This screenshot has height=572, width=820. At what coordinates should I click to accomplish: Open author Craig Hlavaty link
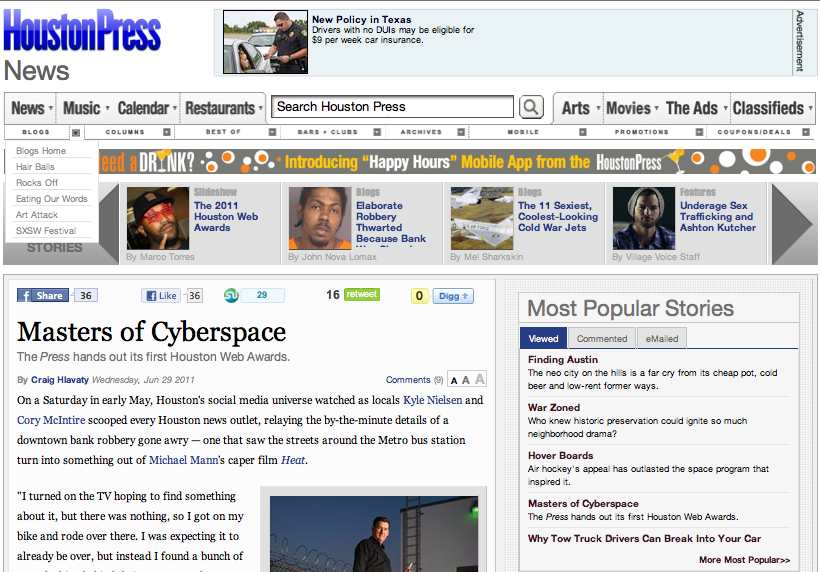[60, 380]
